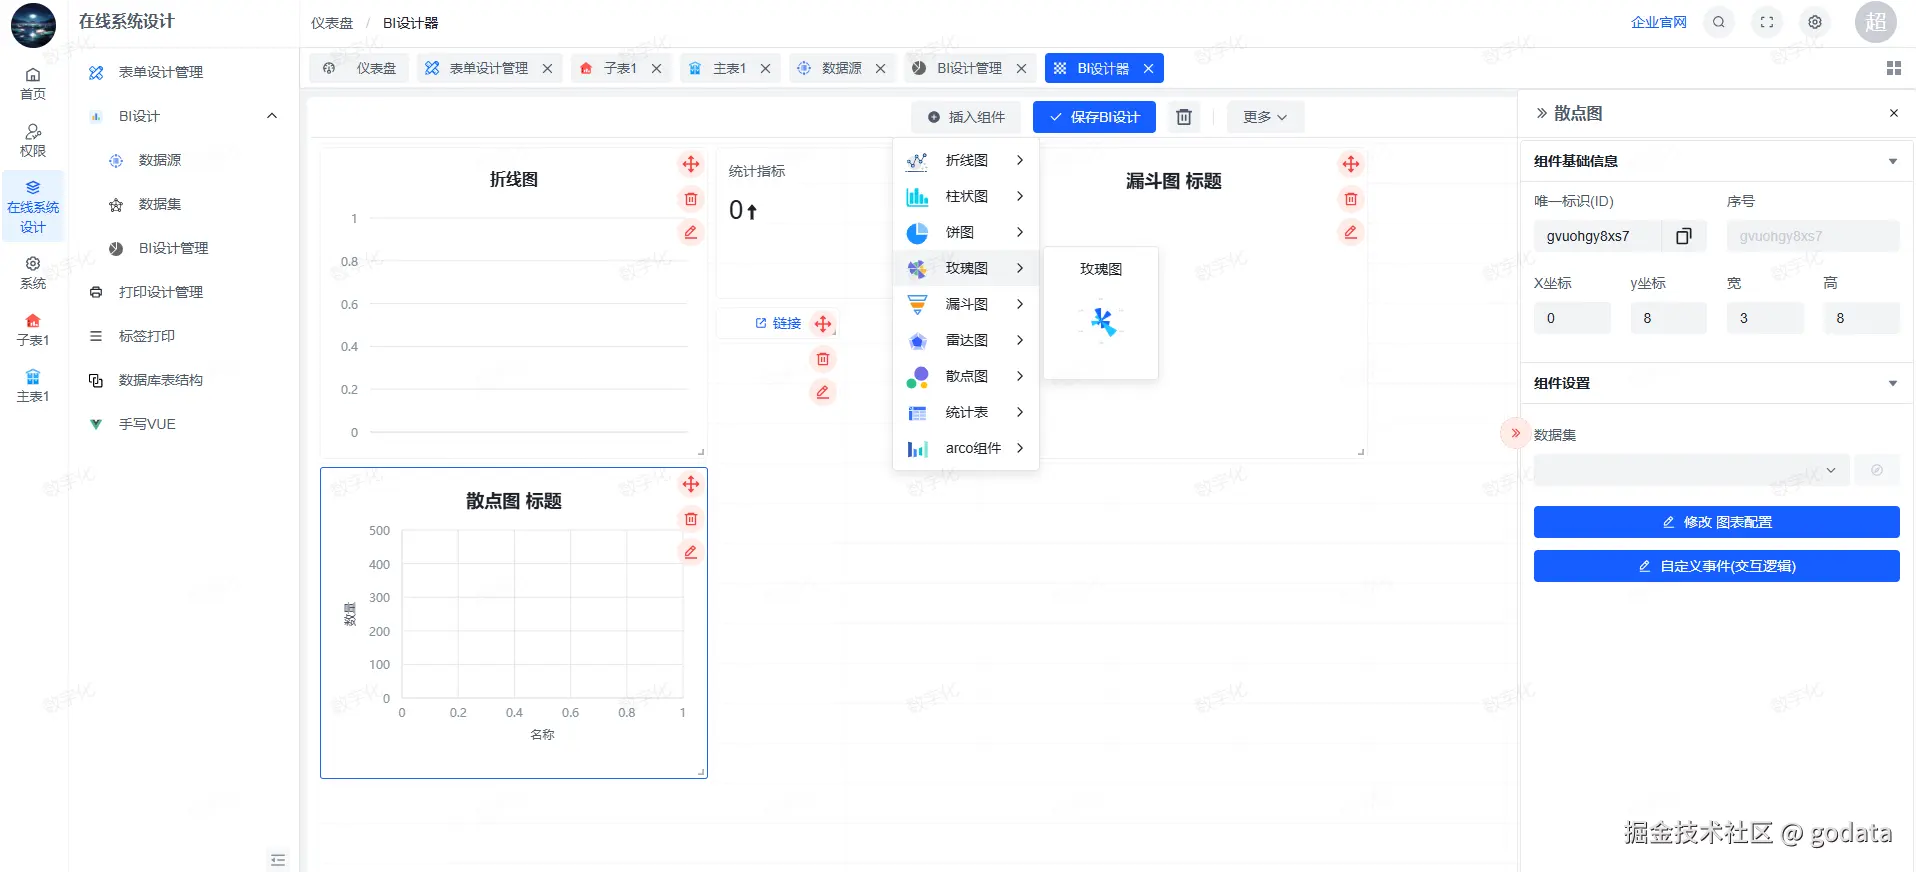Click move handle on 散点图 标题 card

click(x=691, y=484)
